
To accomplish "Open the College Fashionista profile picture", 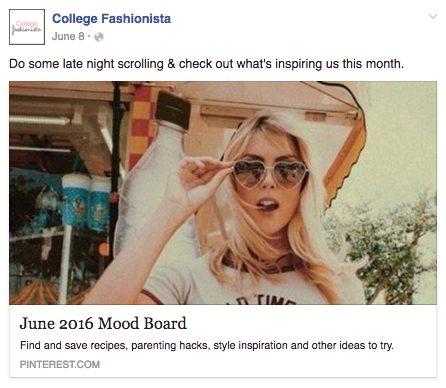I will tap(27, 27).
